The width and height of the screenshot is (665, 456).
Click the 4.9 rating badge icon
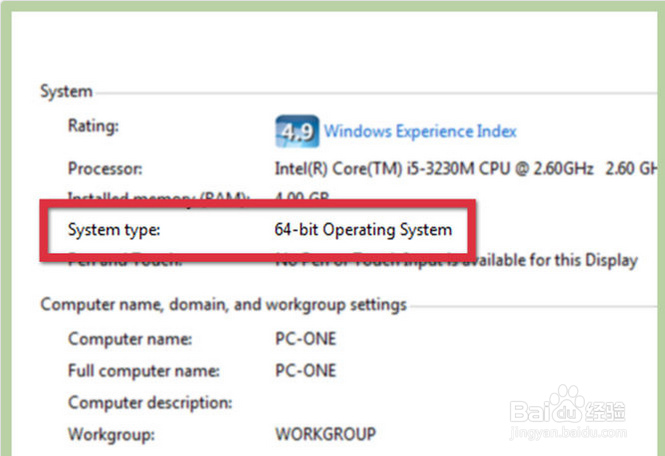297,131
